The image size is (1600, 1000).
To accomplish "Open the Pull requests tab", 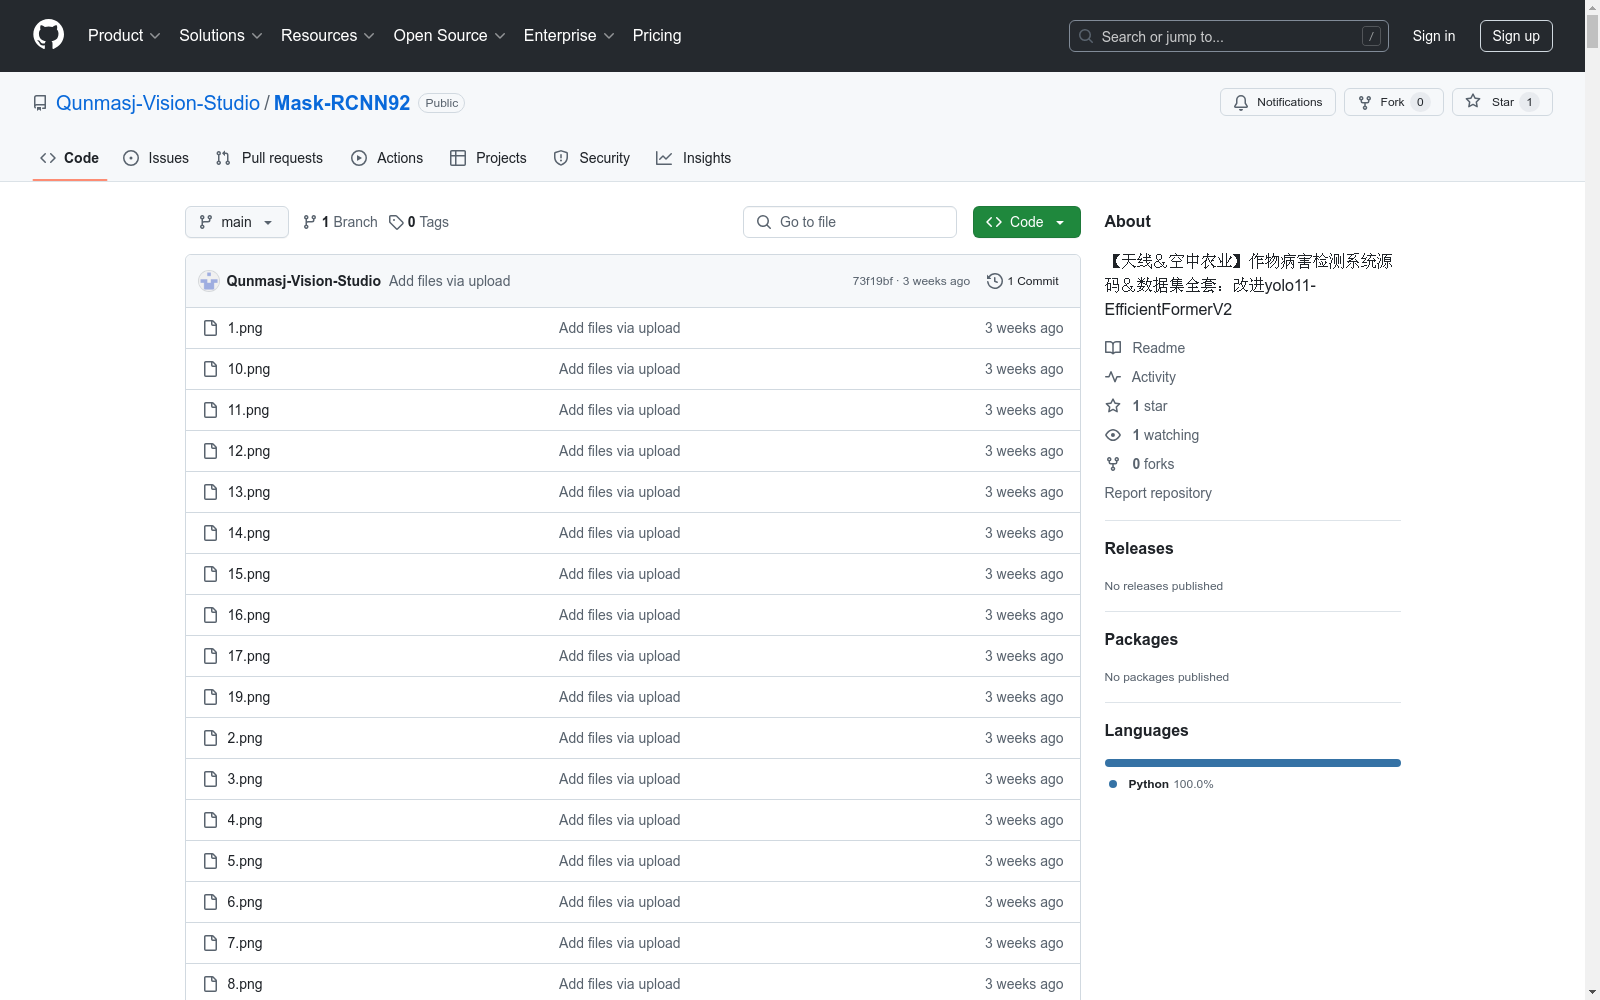I will click(269, 158).
